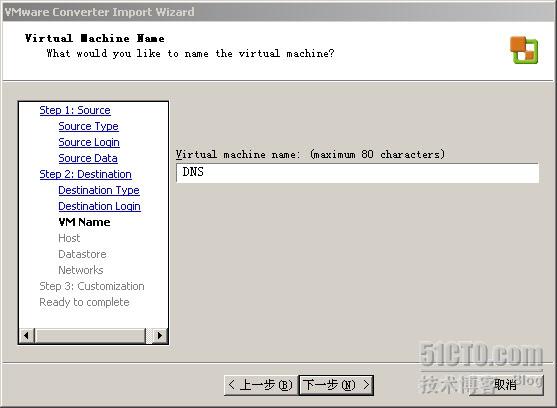Click the Virtual Machine Name heading
The width and height of the screenshot is (557, 408).
pyautogui.click(x=94, y=38)
